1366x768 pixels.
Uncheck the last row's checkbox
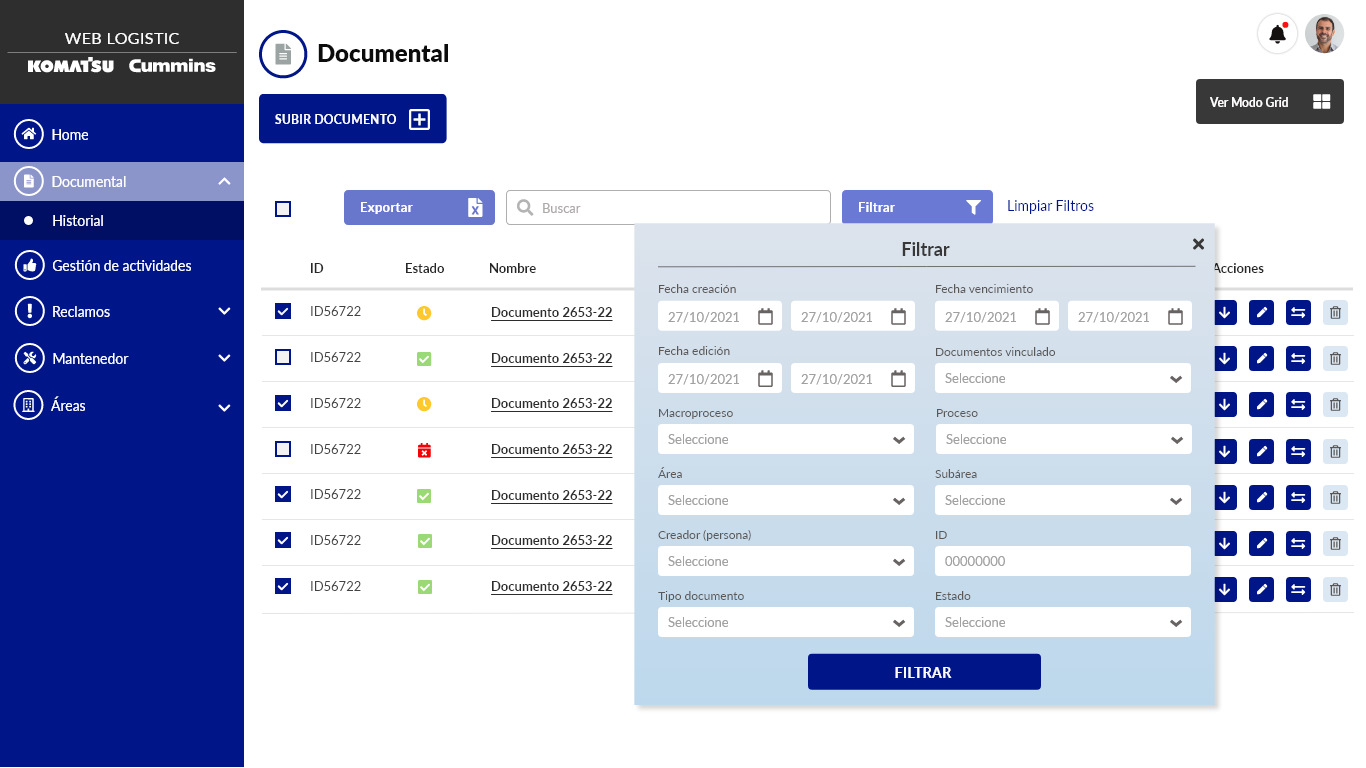(x=283, y=586)
